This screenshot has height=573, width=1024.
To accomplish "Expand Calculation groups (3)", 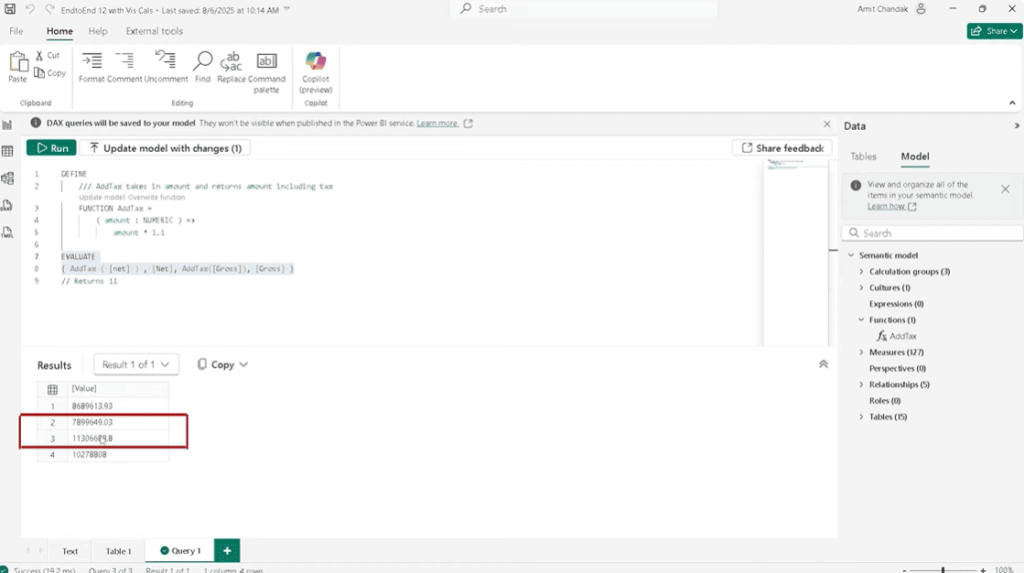I will coord(861,271).
